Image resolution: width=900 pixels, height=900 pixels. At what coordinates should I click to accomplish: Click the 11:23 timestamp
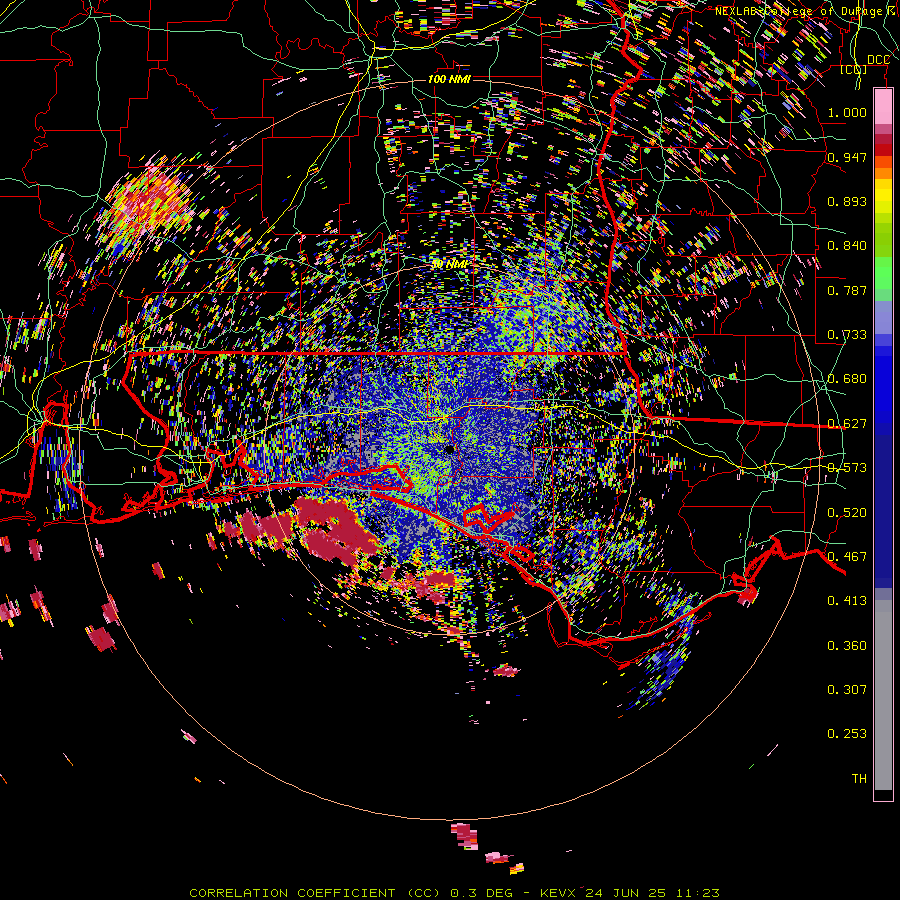697,893
